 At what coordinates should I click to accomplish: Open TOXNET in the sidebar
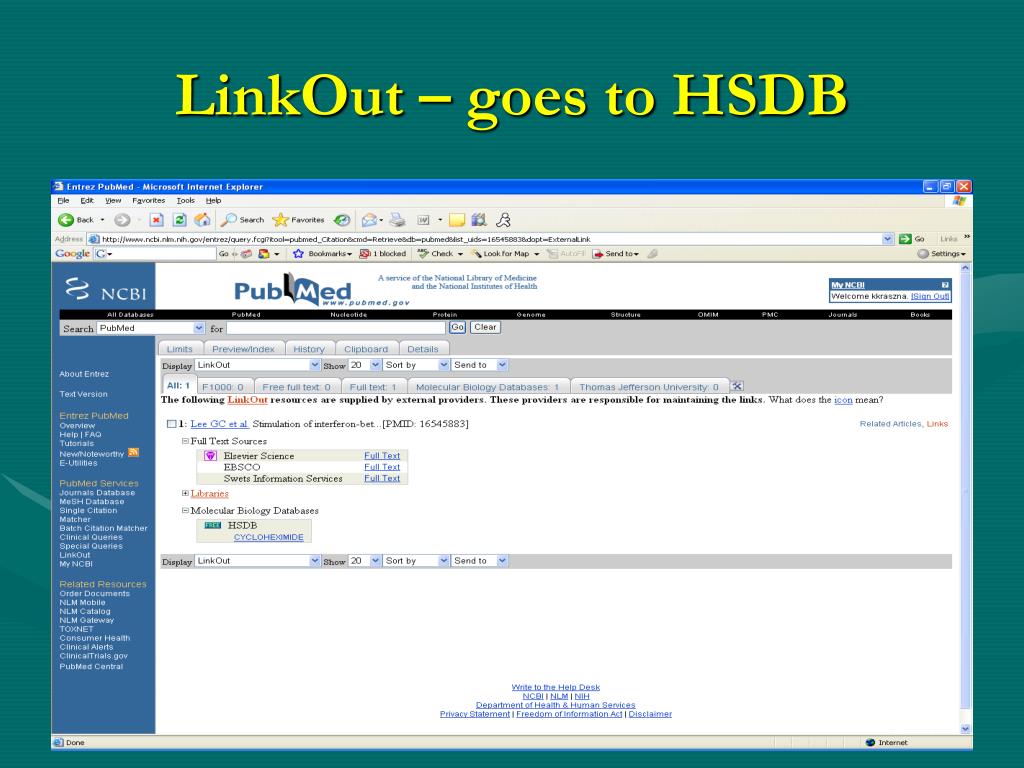(76, 629)
